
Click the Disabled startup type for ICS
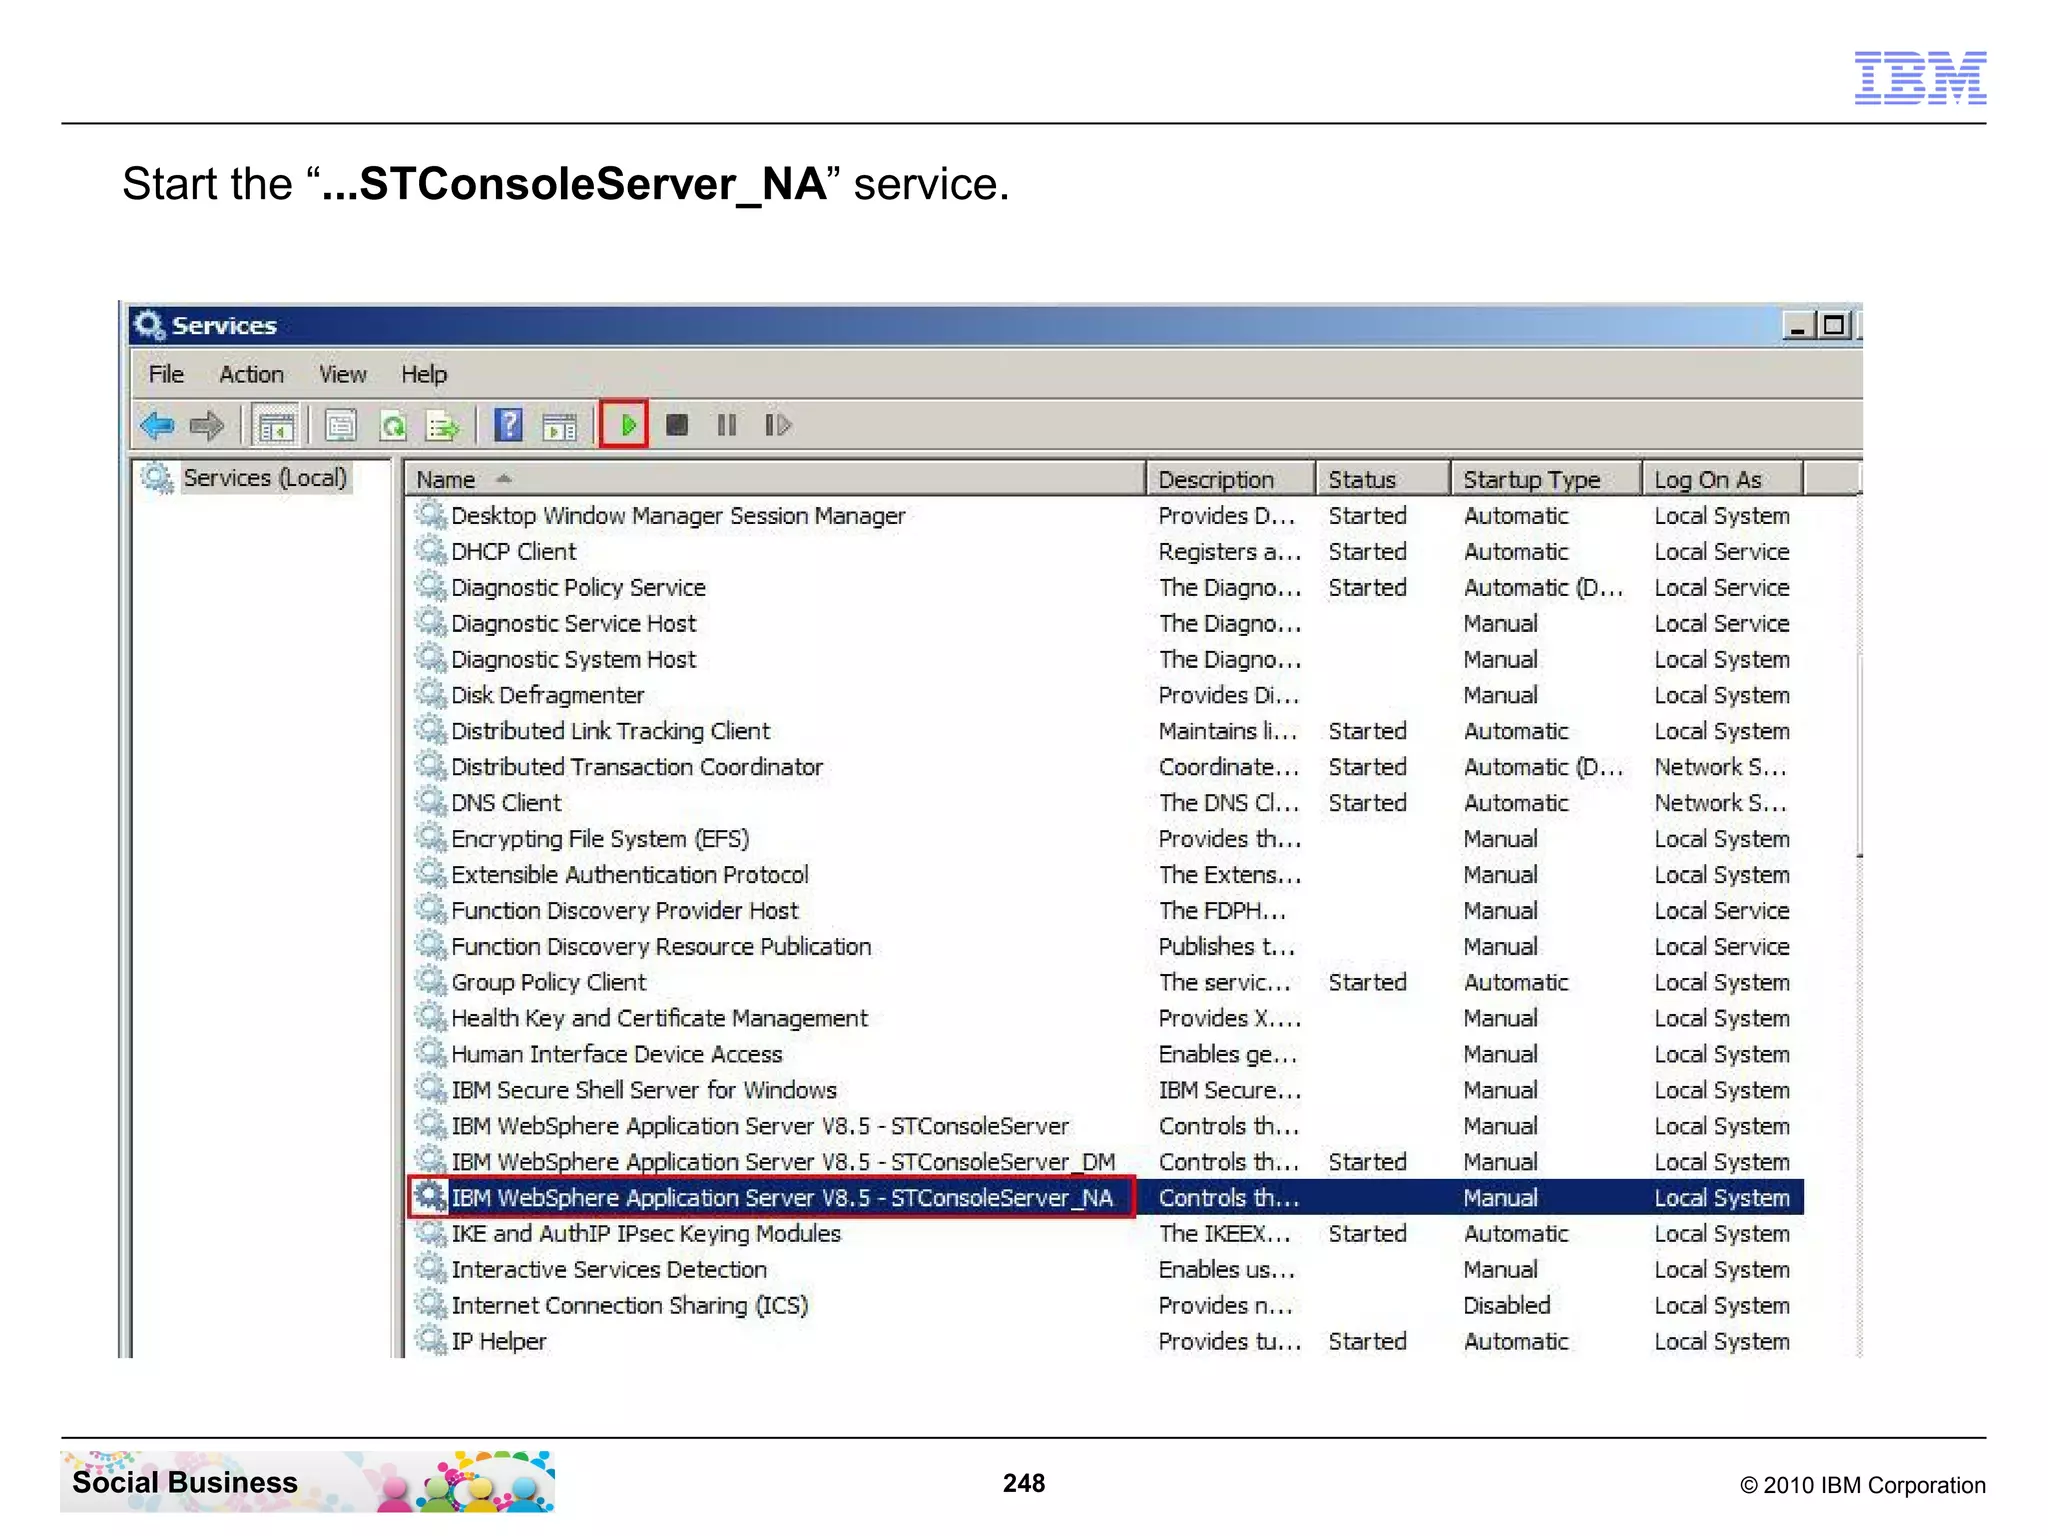1506,1306
